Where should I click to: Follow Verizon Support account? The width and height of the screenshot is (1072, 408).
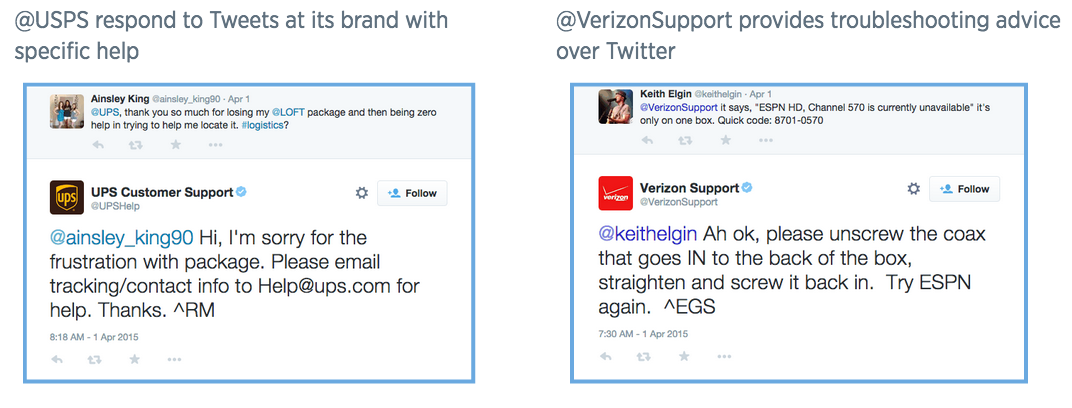[x=964, y=189]
